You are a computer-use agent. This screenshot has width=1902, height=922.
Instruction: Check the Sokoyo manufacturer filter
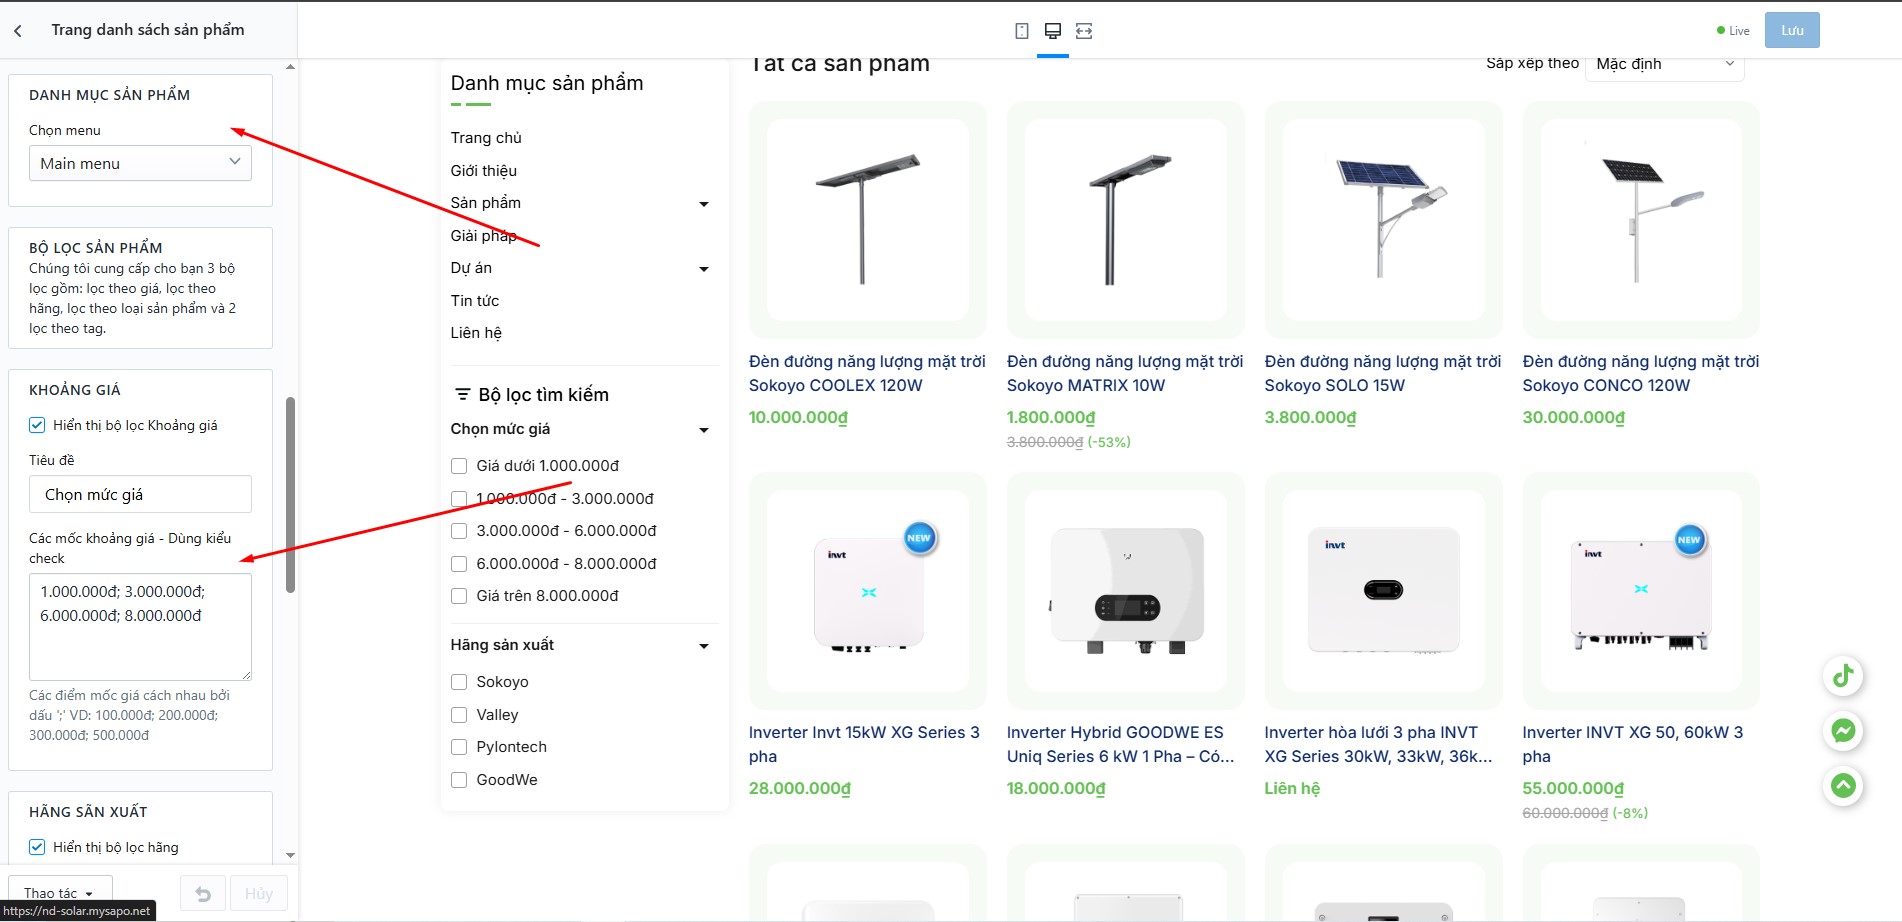[x=459, y=682]
